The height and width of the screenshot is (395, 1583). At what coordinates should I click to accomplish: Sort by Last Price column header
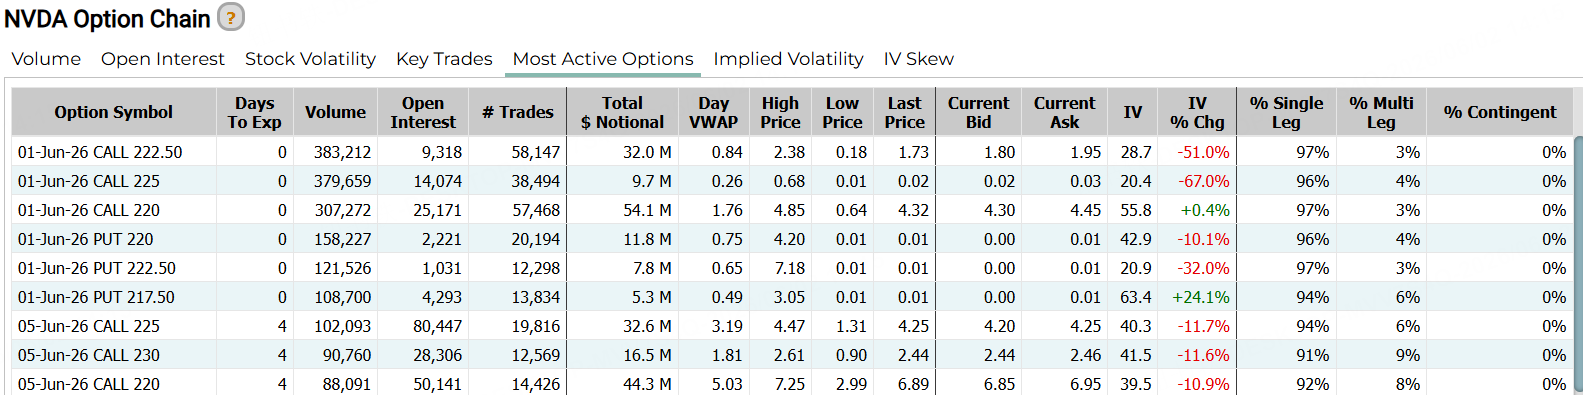[x=904, y=112]
